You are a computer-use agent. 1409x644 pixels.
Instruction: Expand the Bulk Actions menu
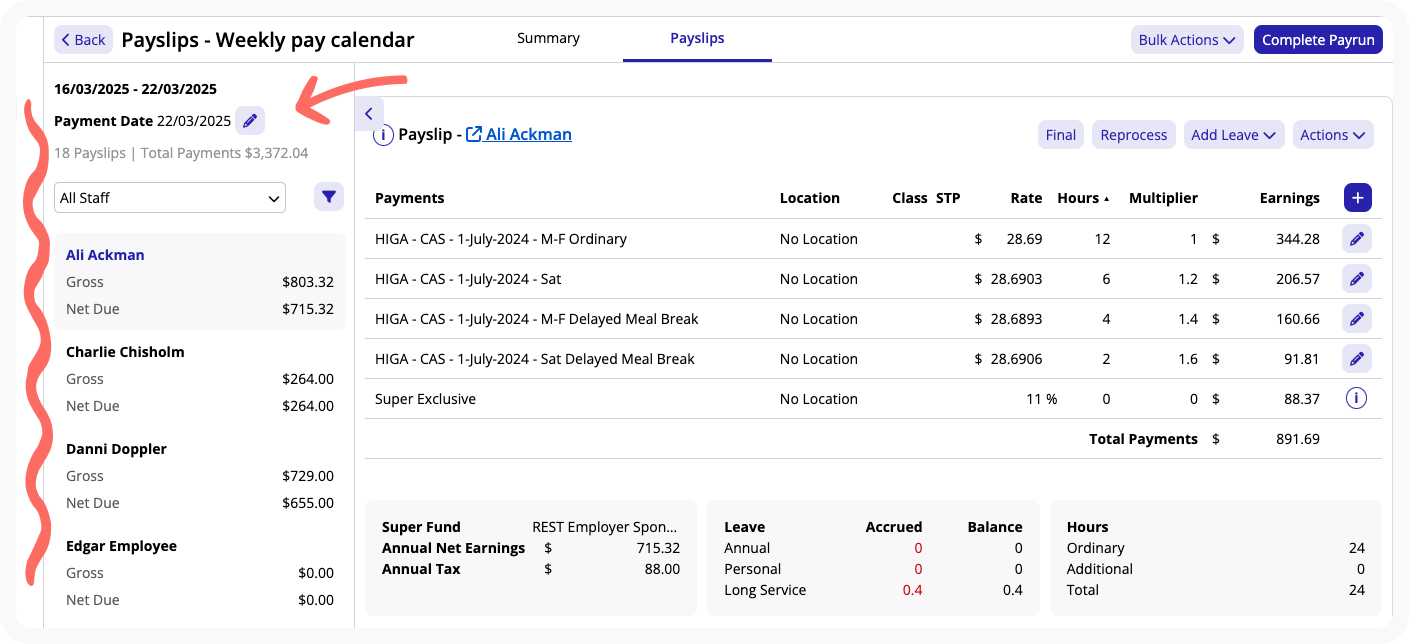pos(1187,40)
